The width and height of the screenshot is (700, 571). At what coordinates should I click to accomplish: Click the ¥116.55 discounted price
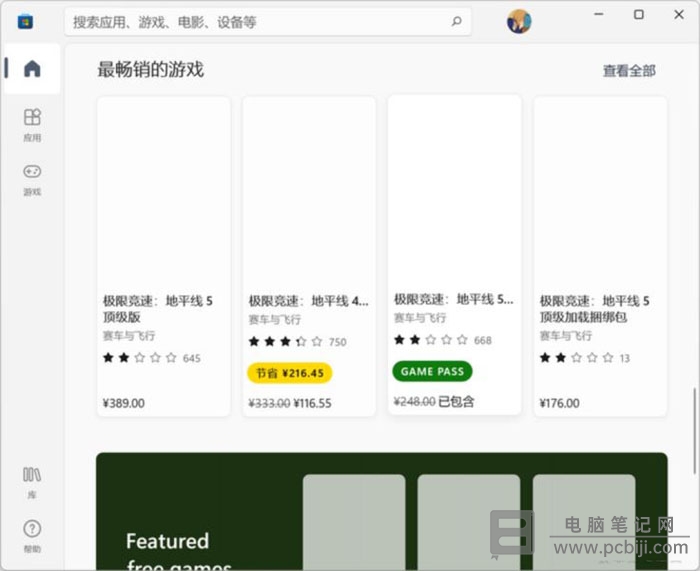coord(312,403)
